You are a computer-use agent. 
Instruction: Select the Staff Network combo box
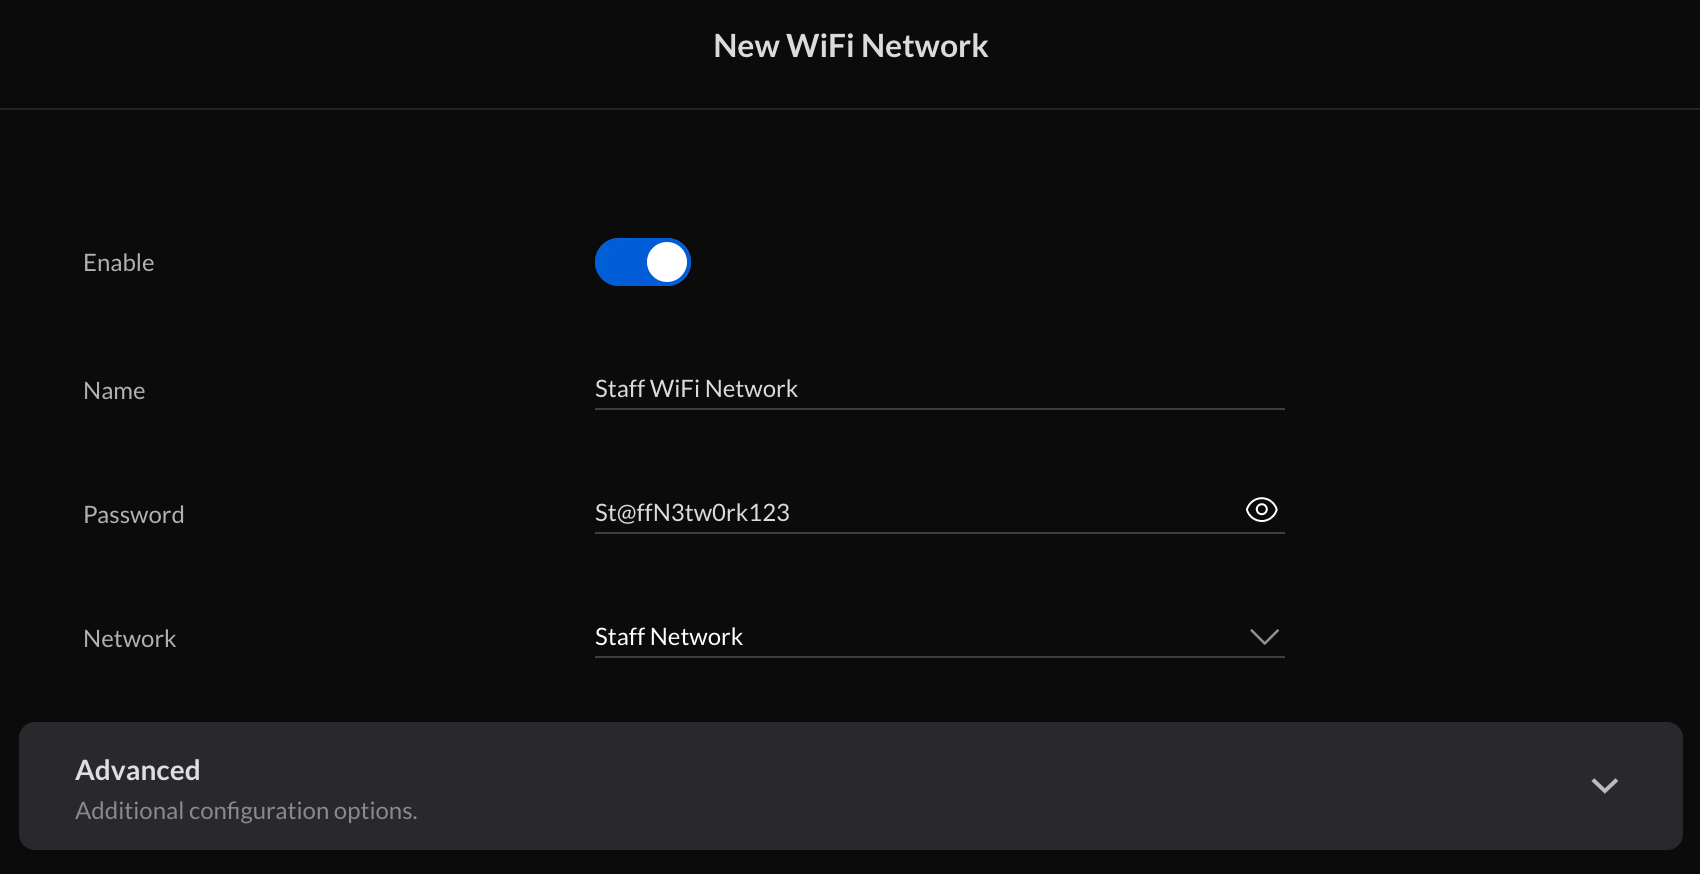point(939,637)
